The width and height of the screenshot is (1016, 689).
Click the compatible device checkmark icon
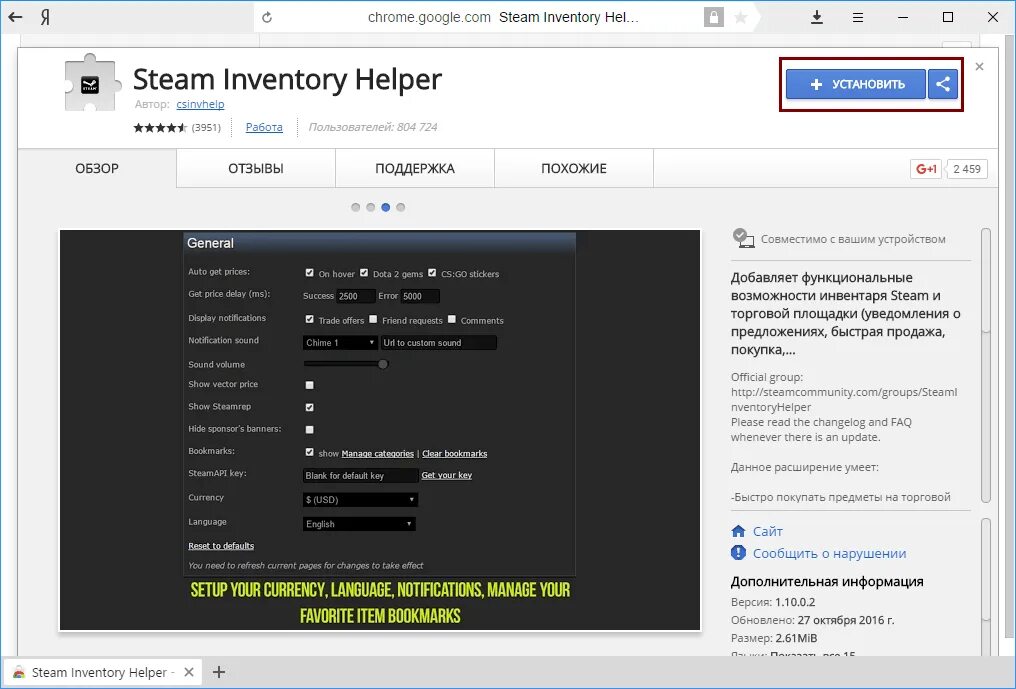click(x=743, y=238)
